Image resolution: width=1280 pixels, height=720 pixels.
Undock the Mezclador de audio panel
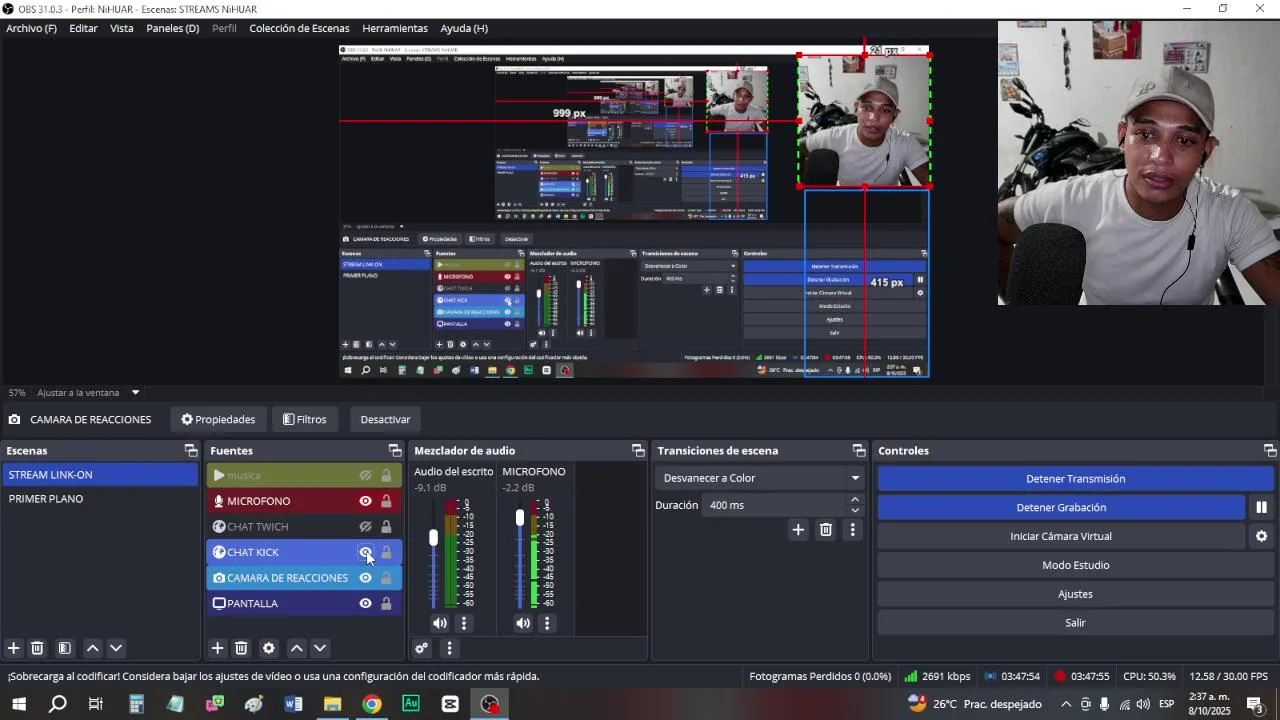(638, 451)
